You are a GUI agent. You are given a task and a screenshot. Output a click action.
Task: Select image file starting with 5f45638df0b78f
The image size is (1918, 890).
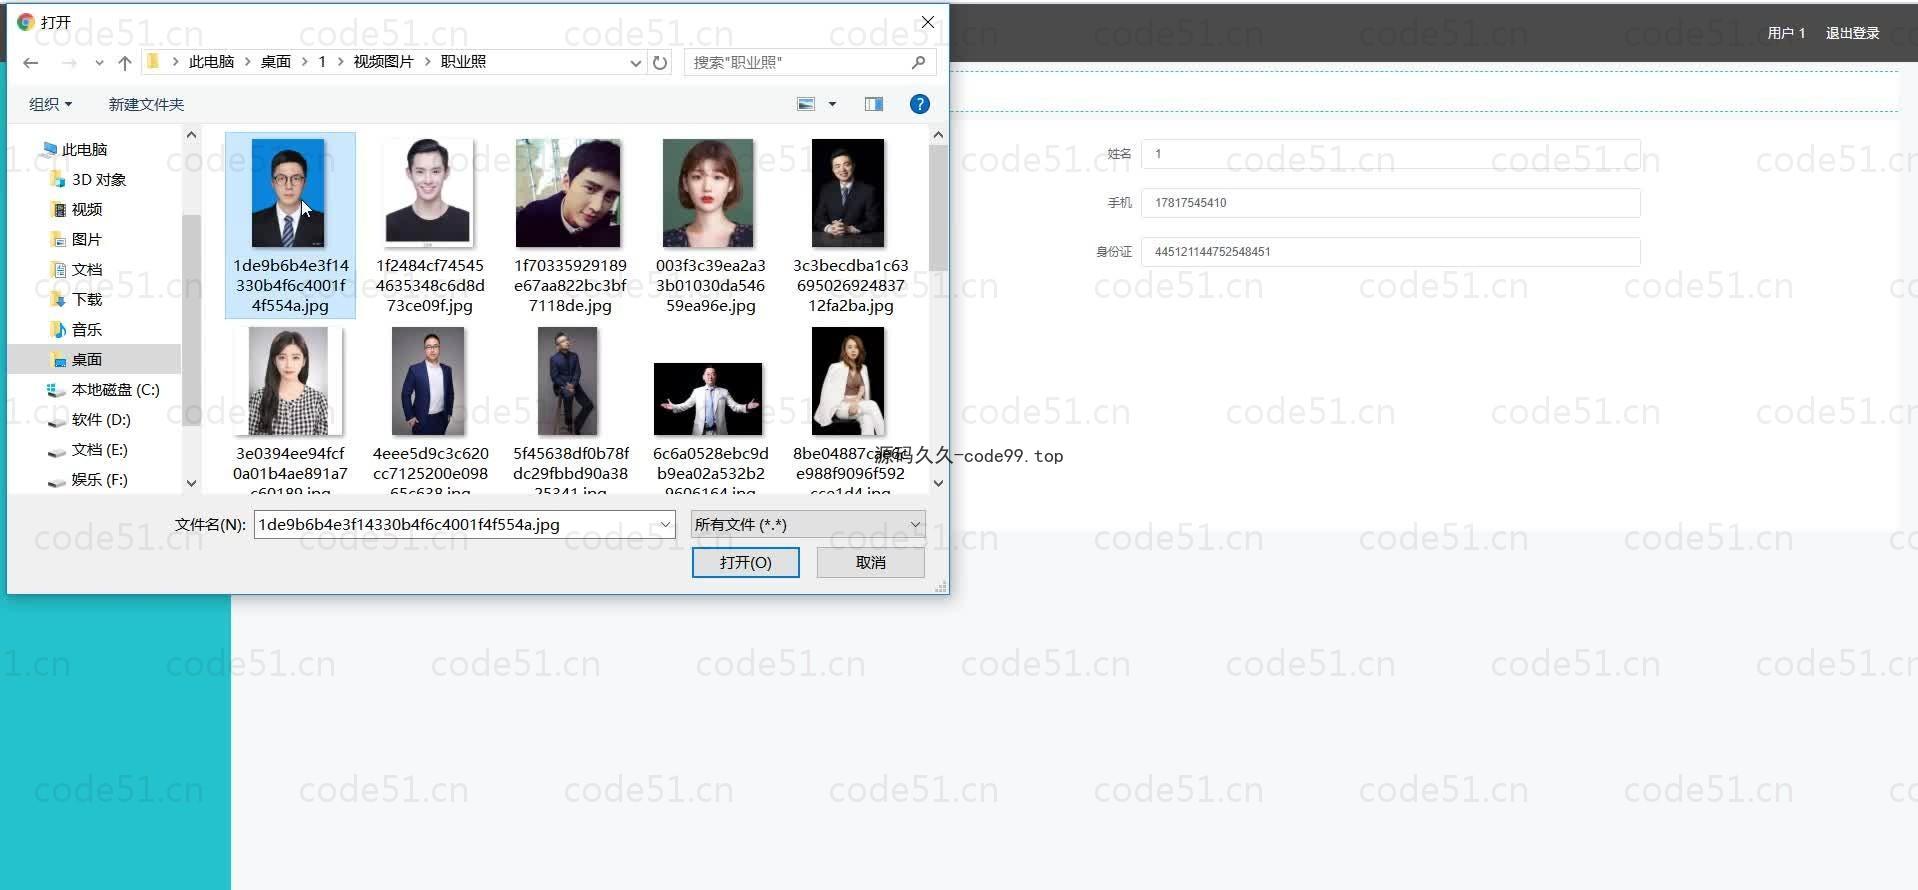click(570, 408)
